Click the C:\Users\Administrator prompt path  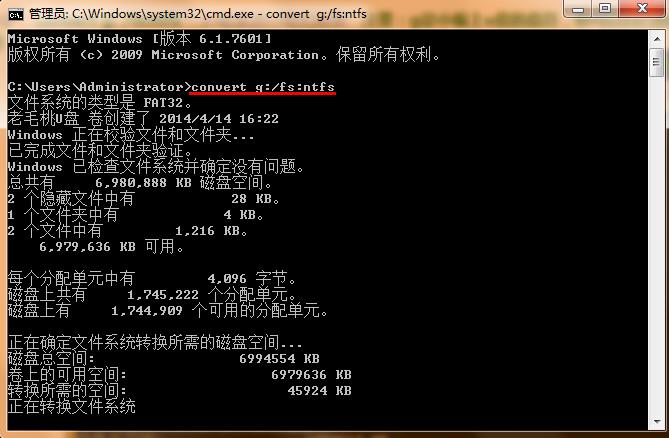(96, 87)
